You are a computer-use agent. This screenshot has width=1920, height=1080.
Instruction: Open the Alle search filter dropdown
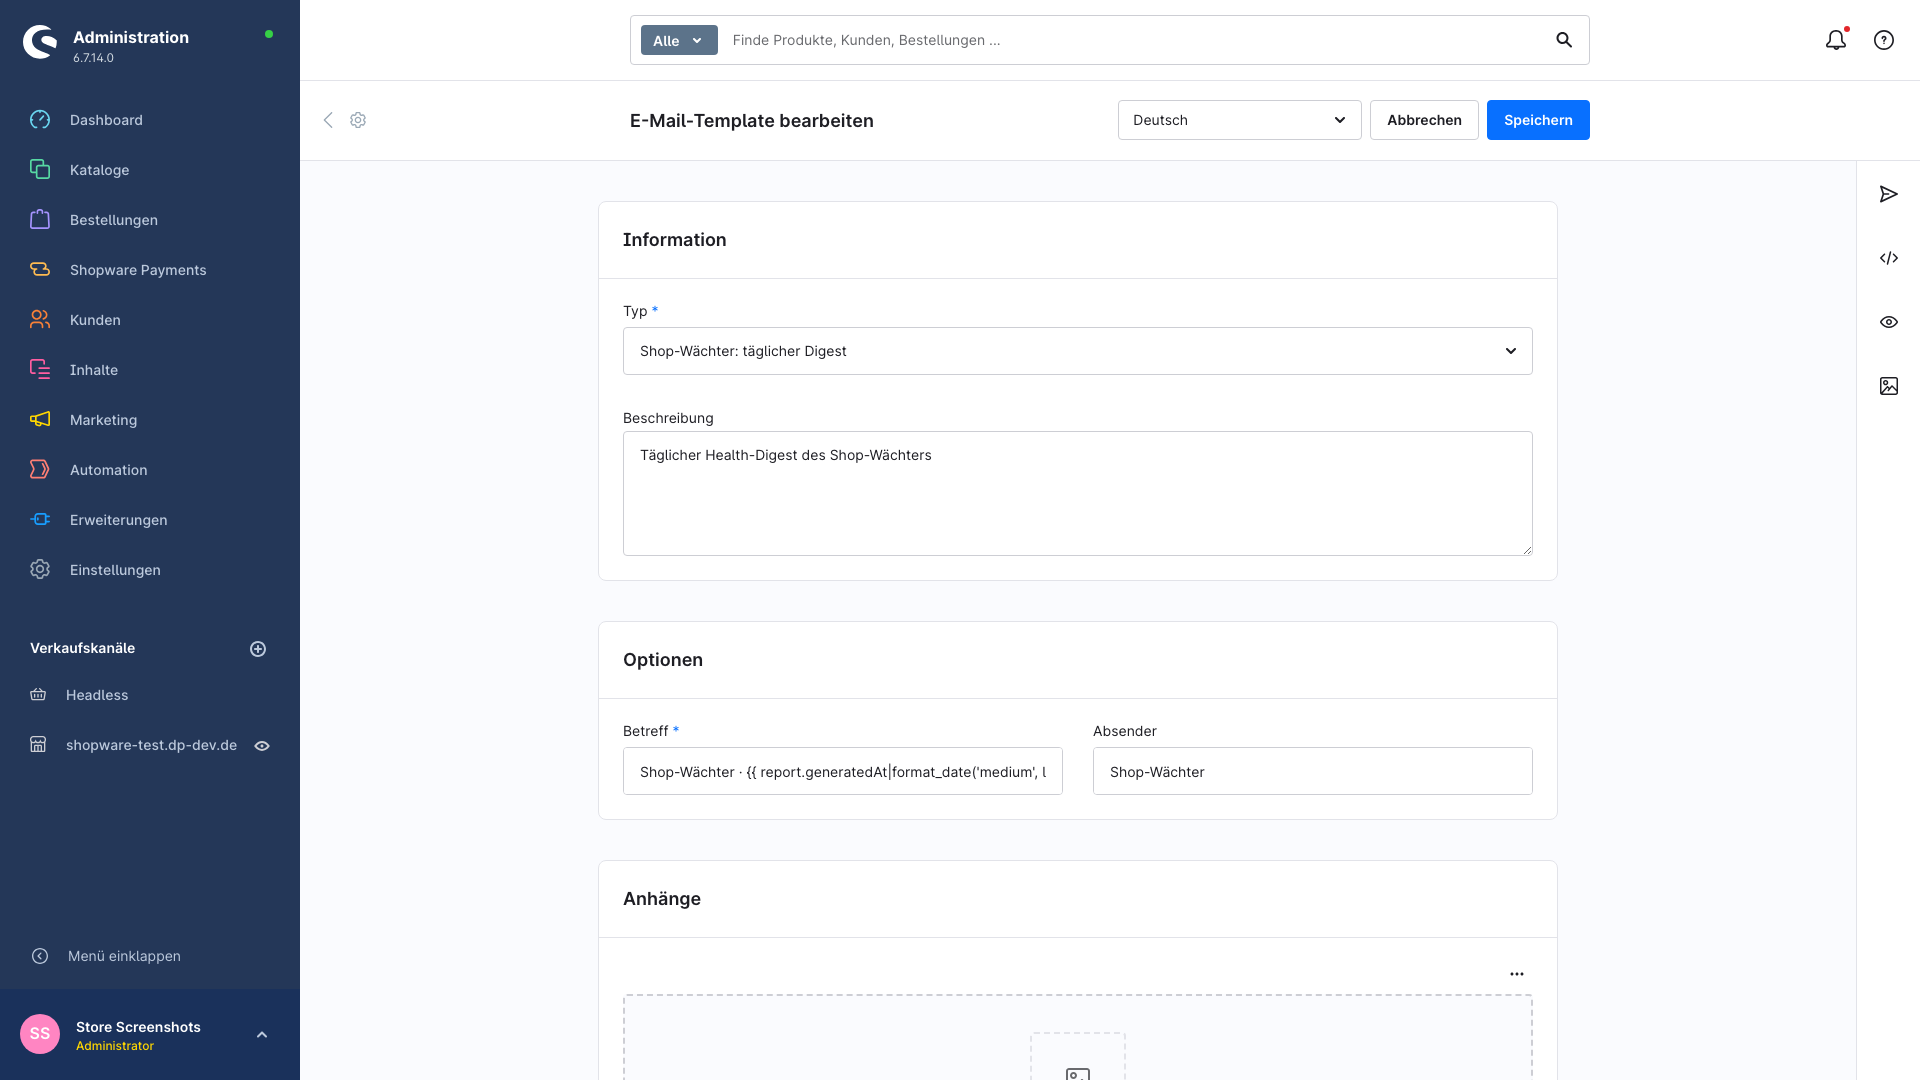pos(679,40)
